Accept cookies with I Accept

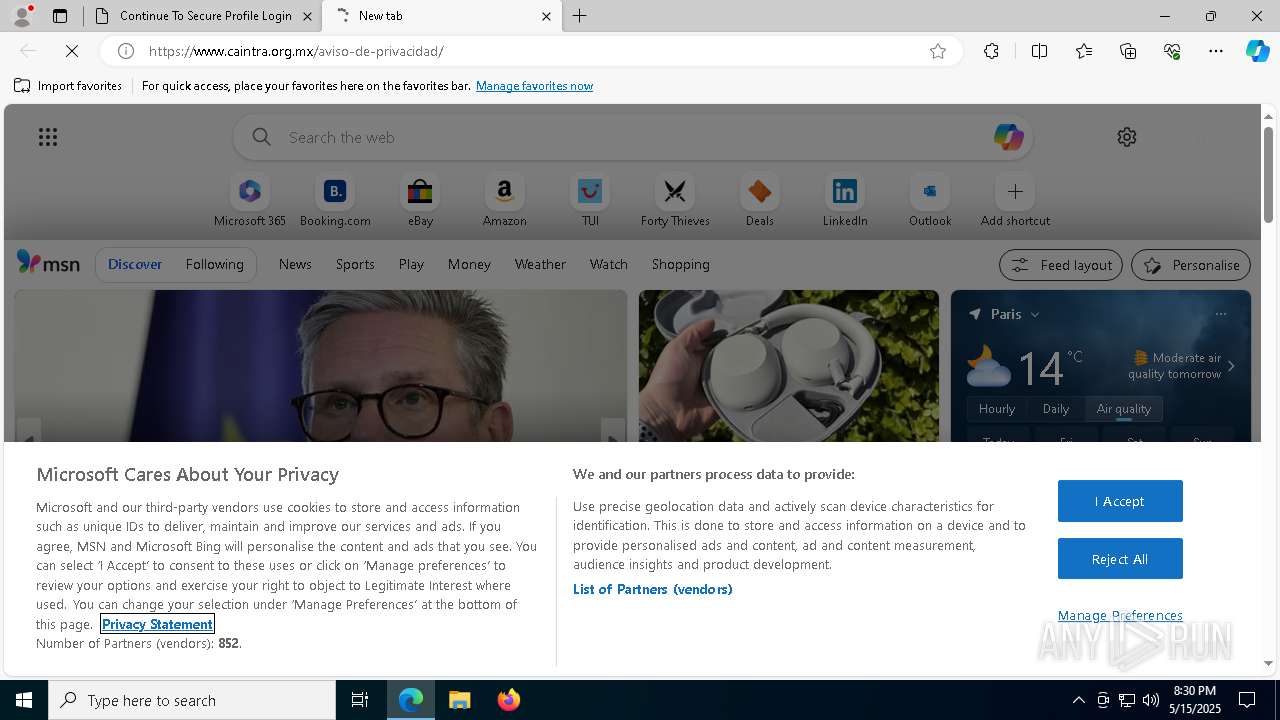tap(1120, 501)
